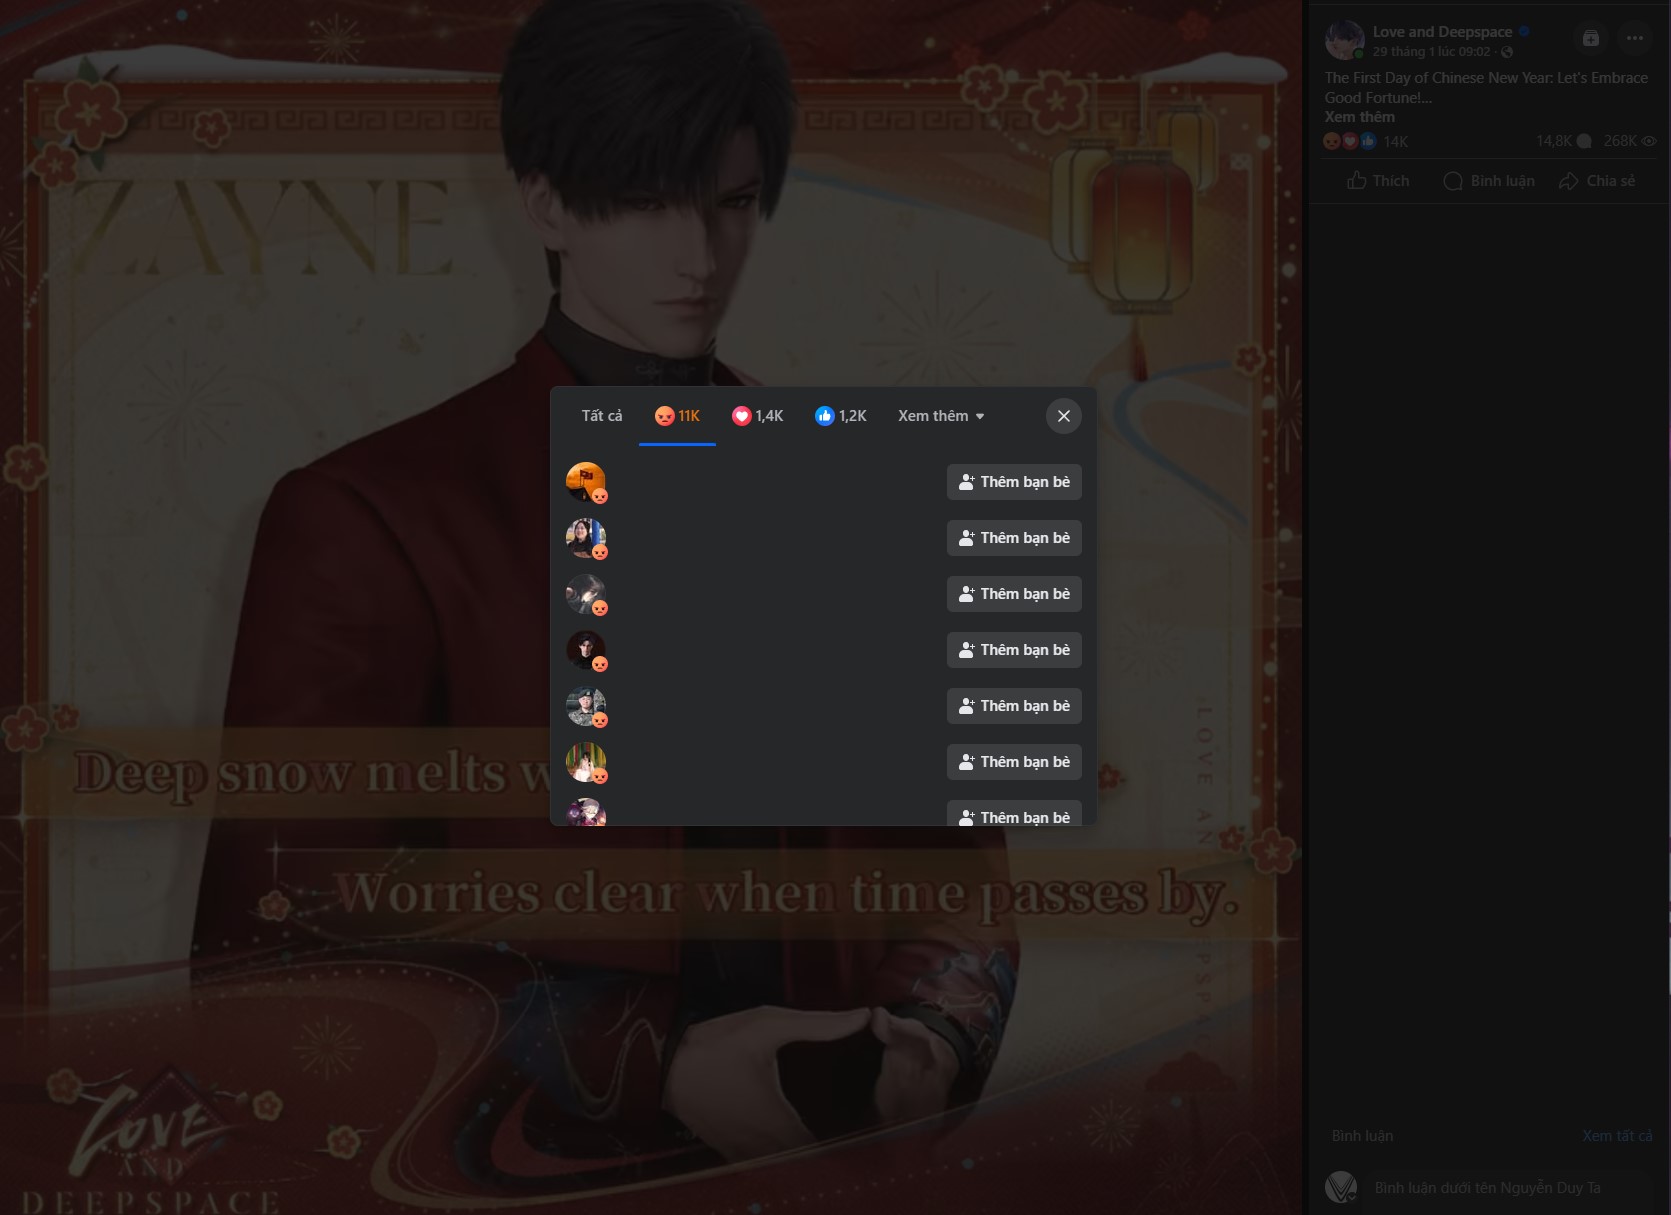Add the first listed user as friend

pyautogui.click(x=1013, y=482)
